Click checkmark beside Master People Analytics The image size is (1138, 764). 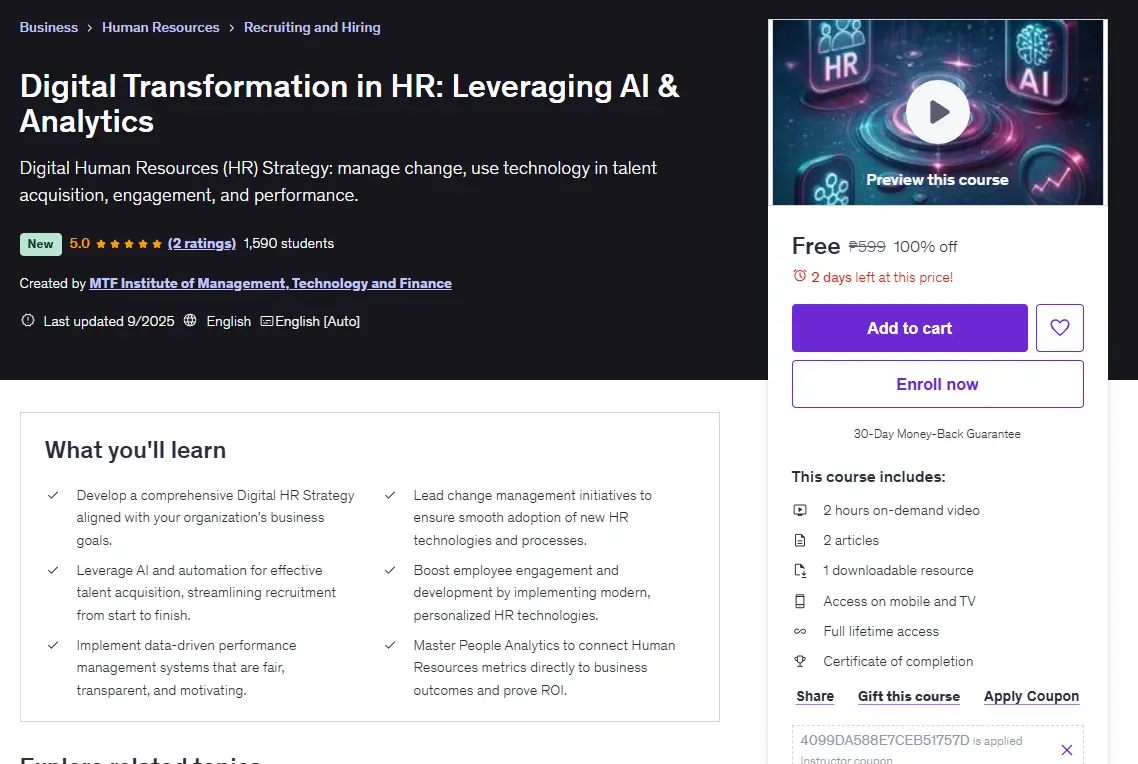(390, 645)
